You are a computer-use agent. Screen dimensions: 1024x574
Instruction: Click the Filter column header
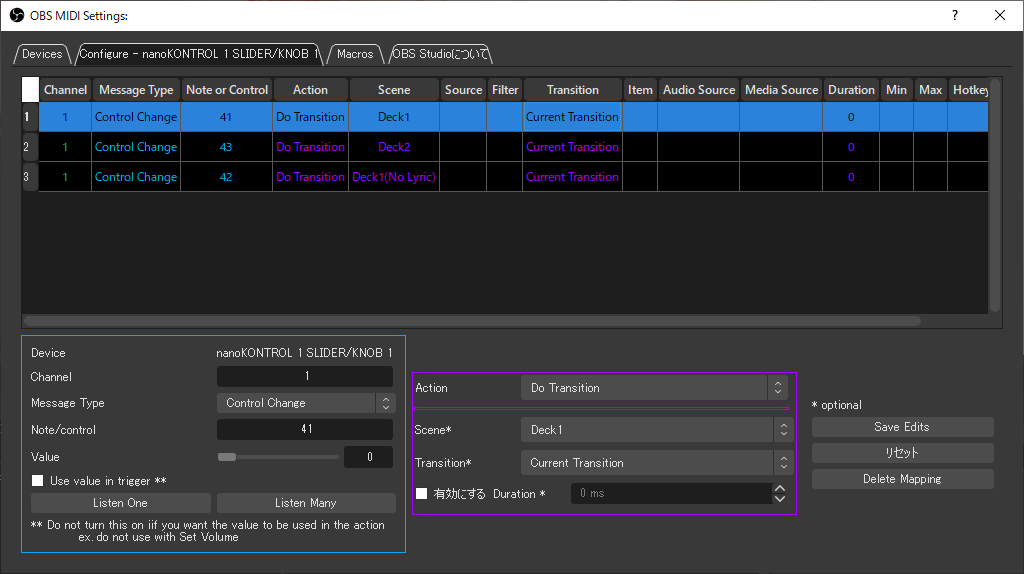coord(505,89)
